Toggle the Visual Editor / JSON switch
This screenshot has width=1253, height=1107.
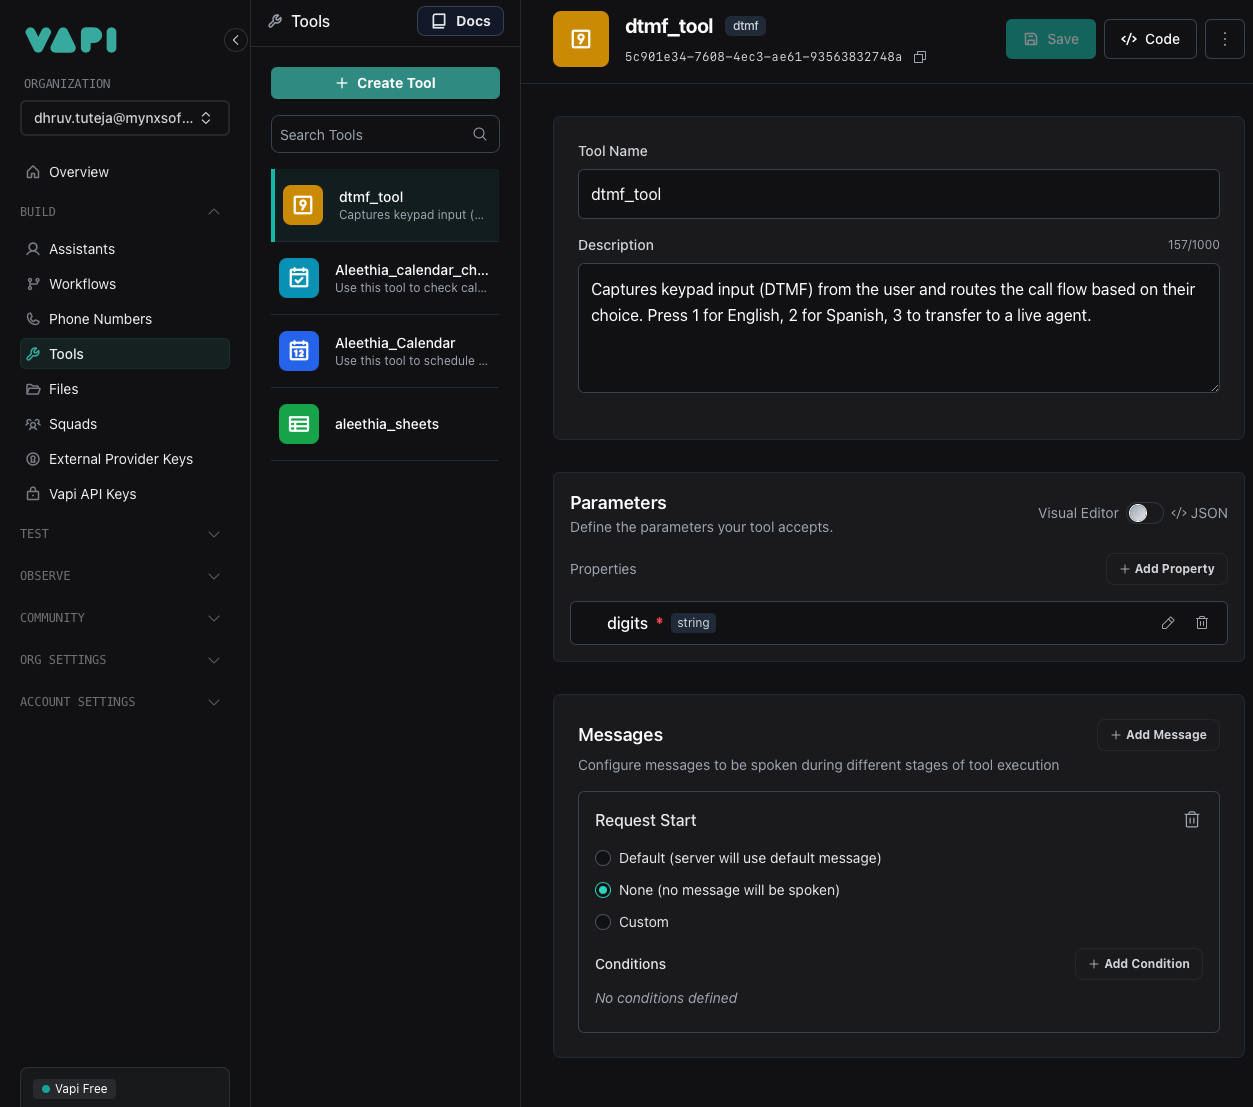coord(1145,513)
